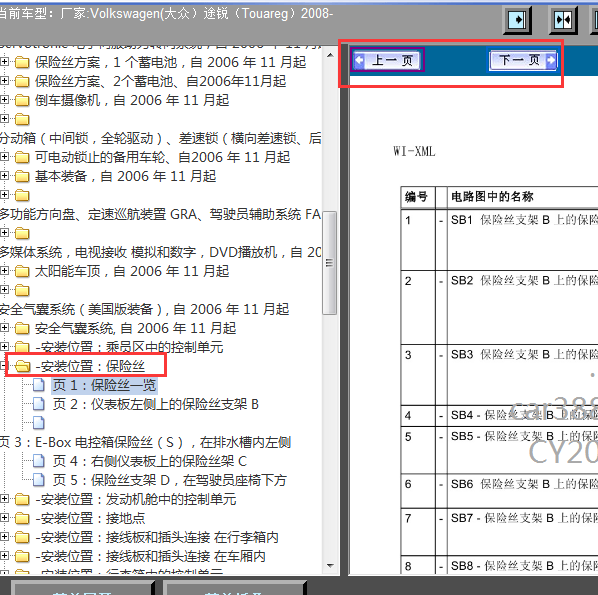Click page icon above 页 3 E-Box line
Screen dimensions: 598x595
click(39, 423)
